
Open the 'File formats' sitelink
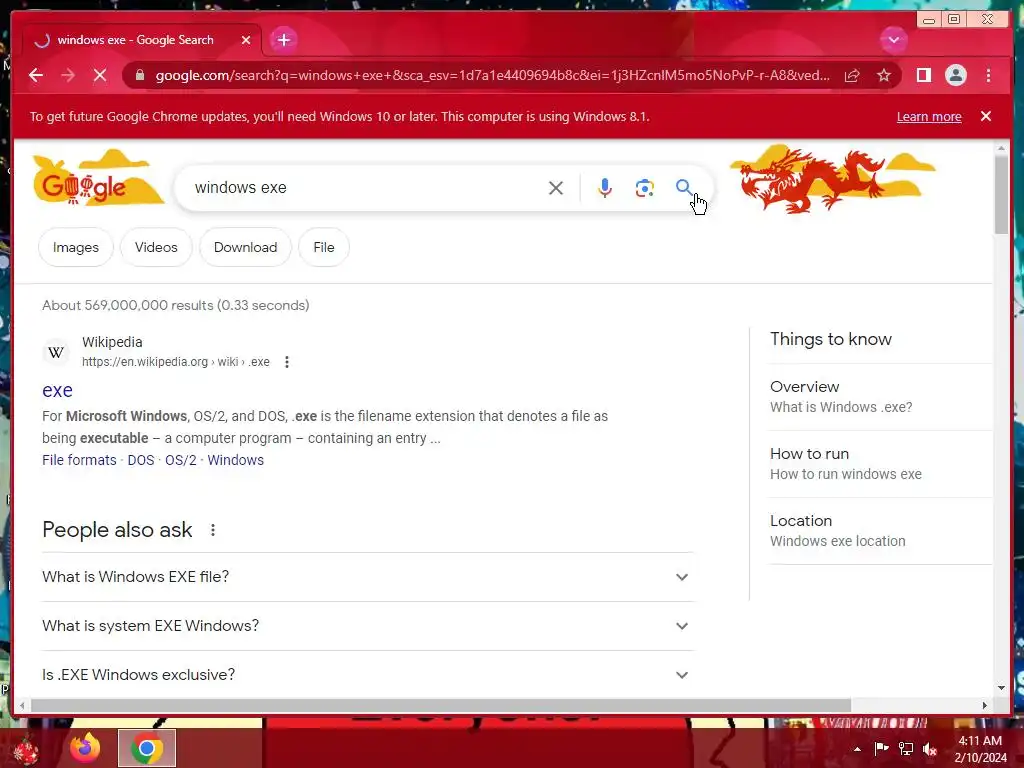pos(79,460)
